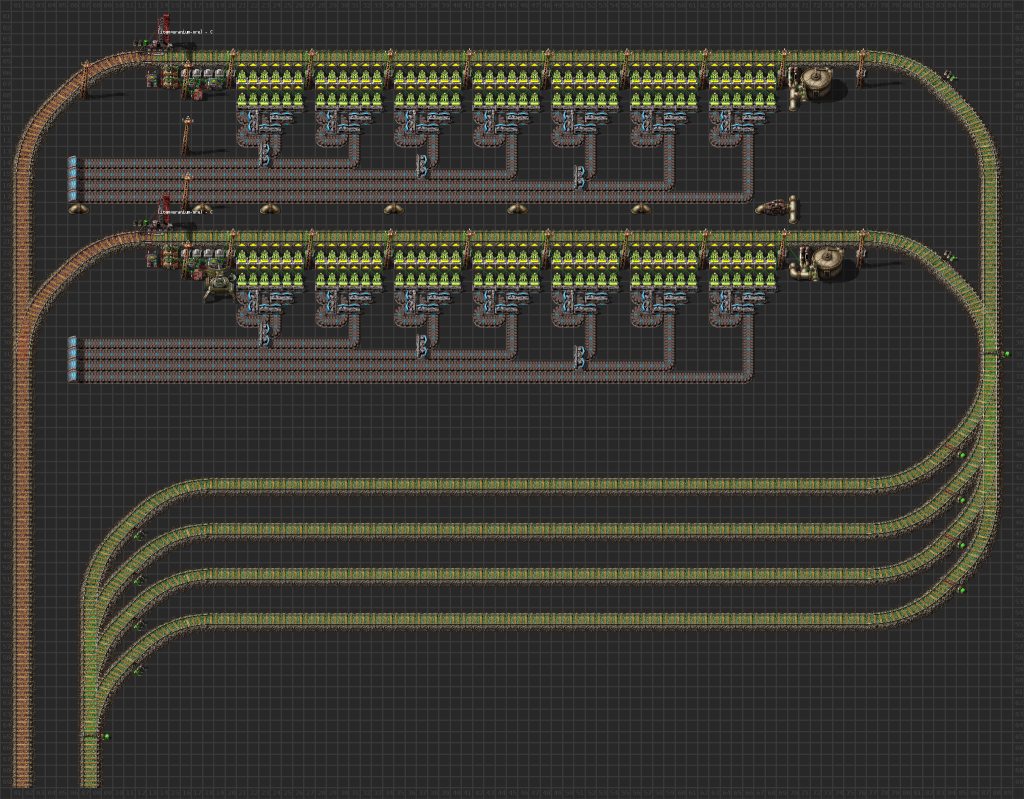1024x799 pixels.
Task: Click the topmost green signal on the left stacker curves
Action: pos(138,535)
